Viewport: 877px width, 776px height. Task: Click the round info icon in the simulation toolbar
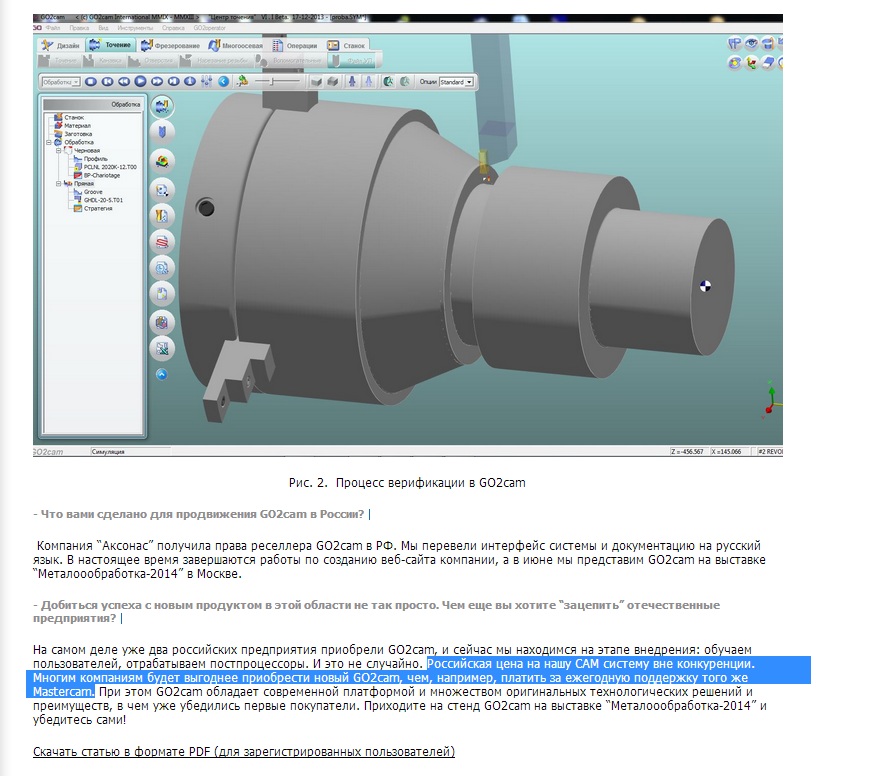coord(190,82)
